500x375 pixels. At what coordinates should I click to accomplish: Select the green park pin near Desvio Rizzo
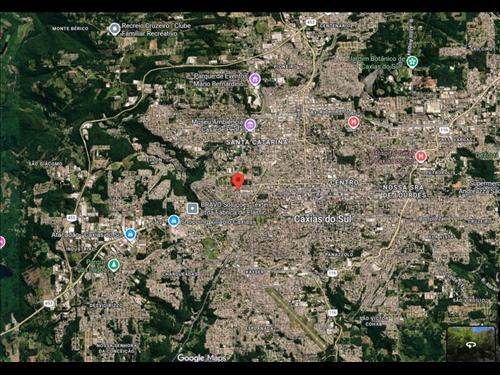coord(114,265)
